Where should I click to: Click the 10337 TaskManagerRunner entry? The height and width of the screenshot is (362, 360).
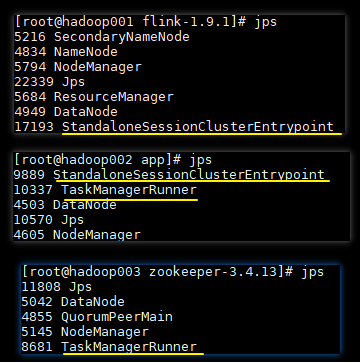coord(105,190)
